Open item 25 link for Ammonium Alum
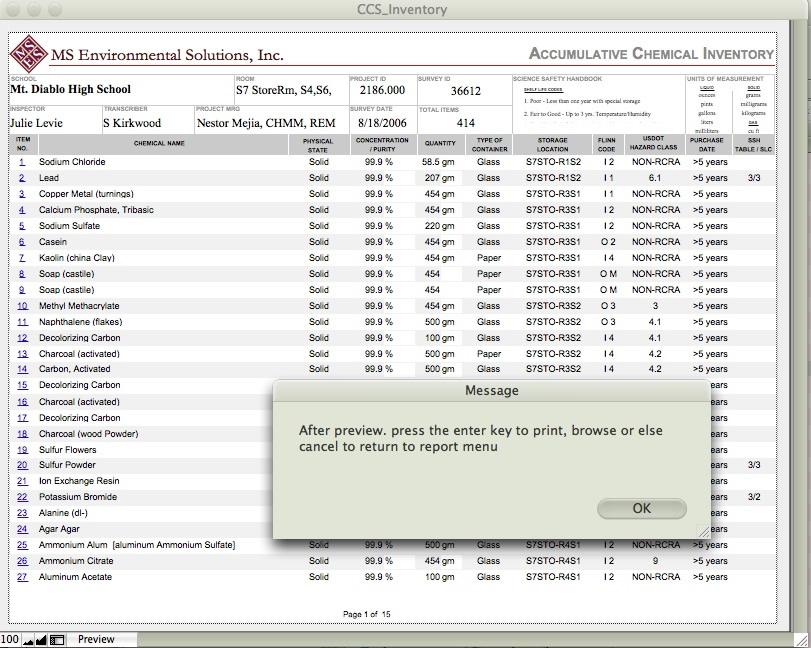Screen dimensions: 811x648 pos(22,545)
